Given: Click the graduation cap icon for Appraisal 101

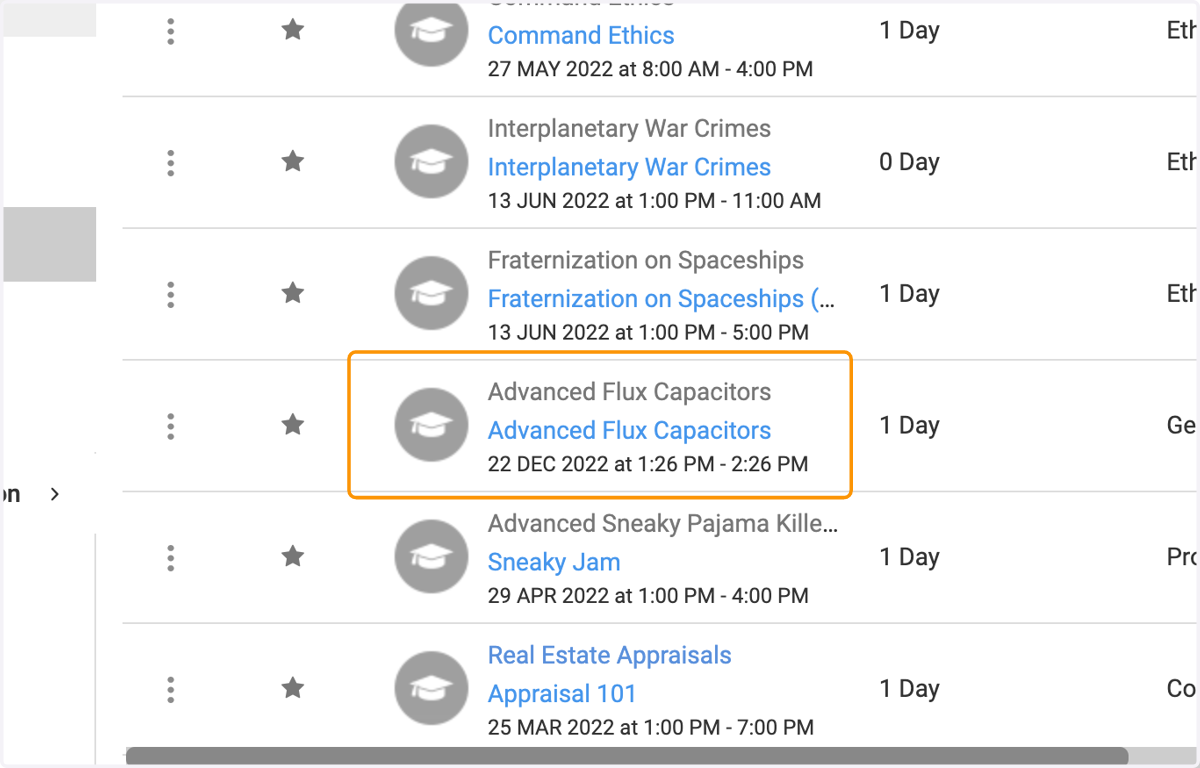Looking at the screenshot, I should (x=430, y=689).
